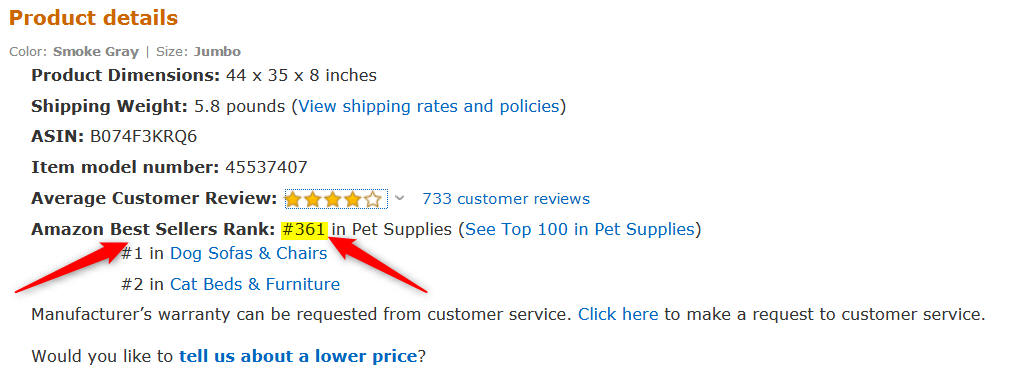Click here link for warranty request

tap(618, 315)
